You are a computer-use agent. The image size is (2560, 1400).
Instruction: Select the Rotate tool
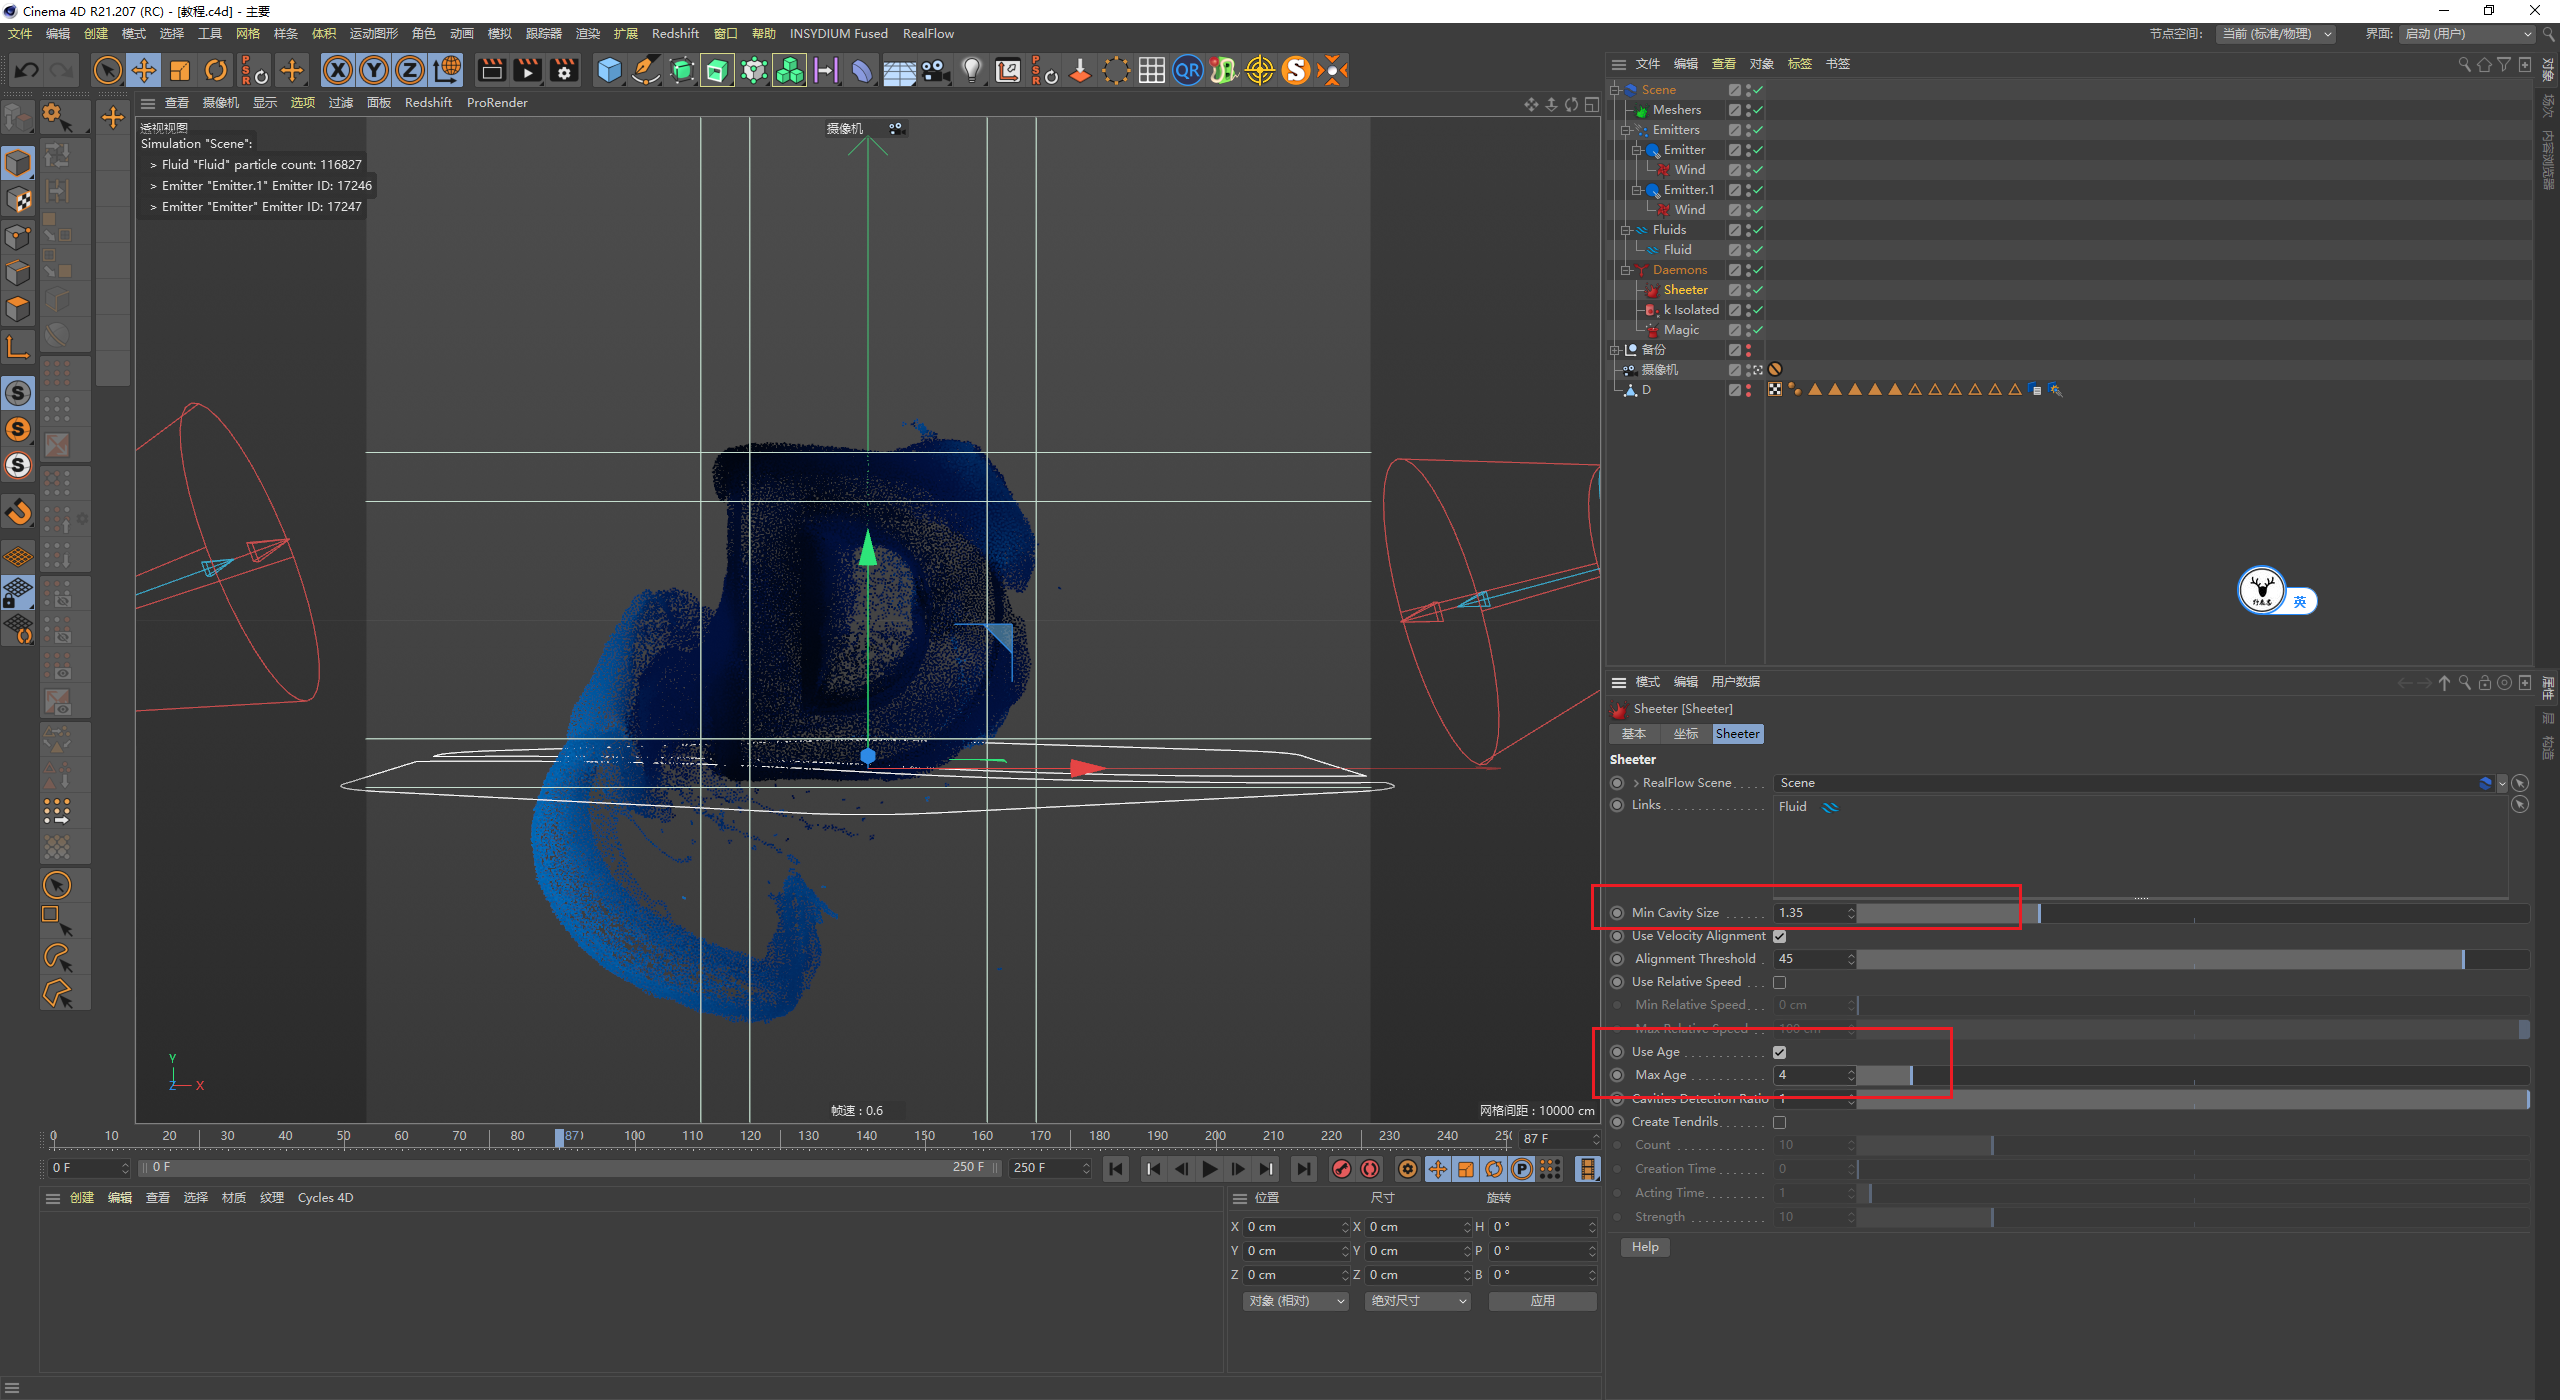(216, 70)
